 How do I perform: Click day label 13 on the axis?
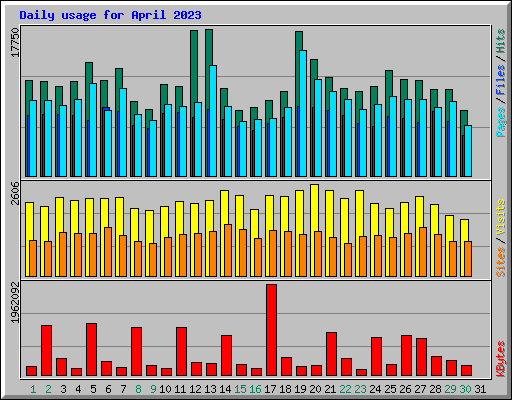210,389
